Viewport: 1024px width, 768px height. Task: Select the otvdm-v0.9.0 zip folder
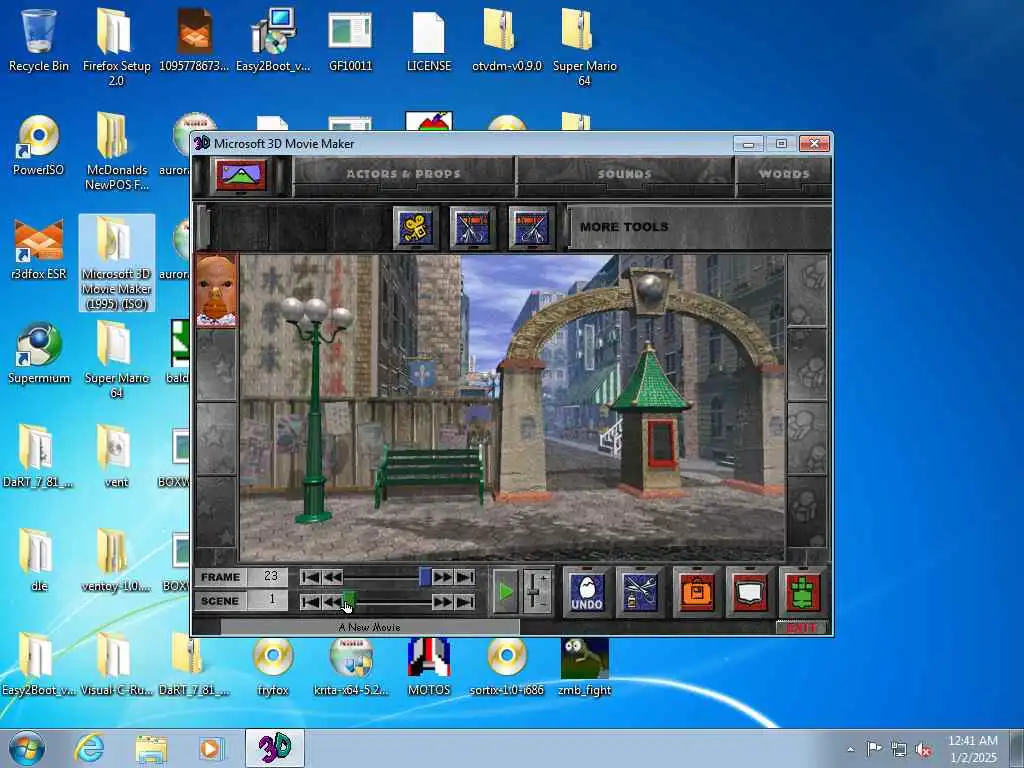[x=507, y=40]
